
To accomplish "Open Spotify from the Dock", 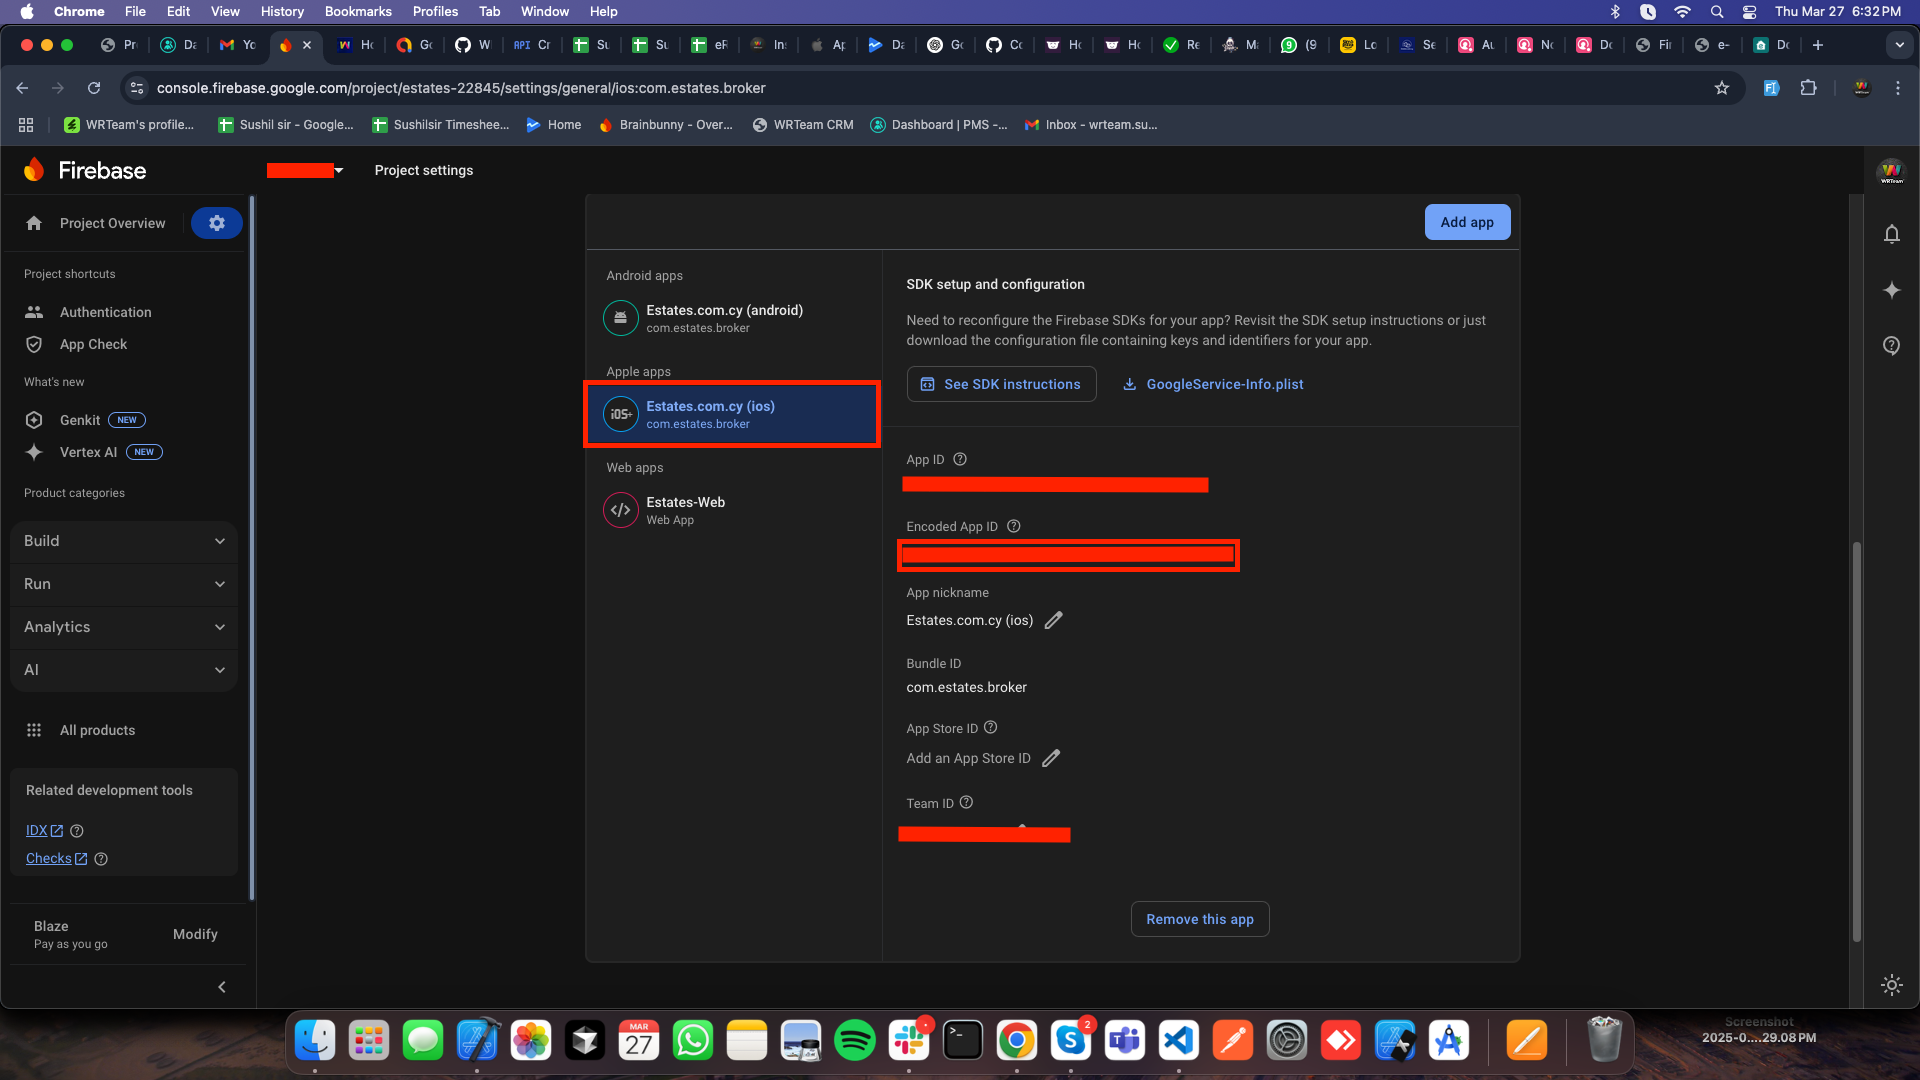I will (854, 1041).
